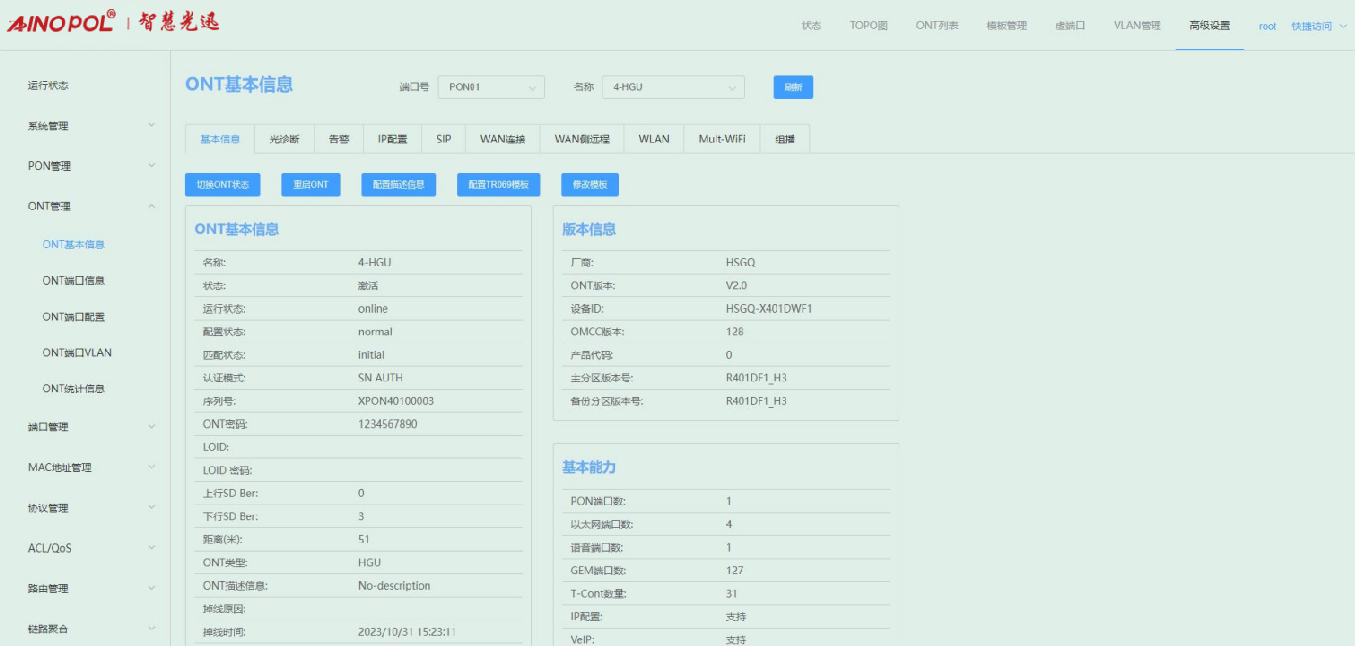Open 配置TR069模板 configuration
Viewport: 1355px width, 646px height.
coord(498,185)
